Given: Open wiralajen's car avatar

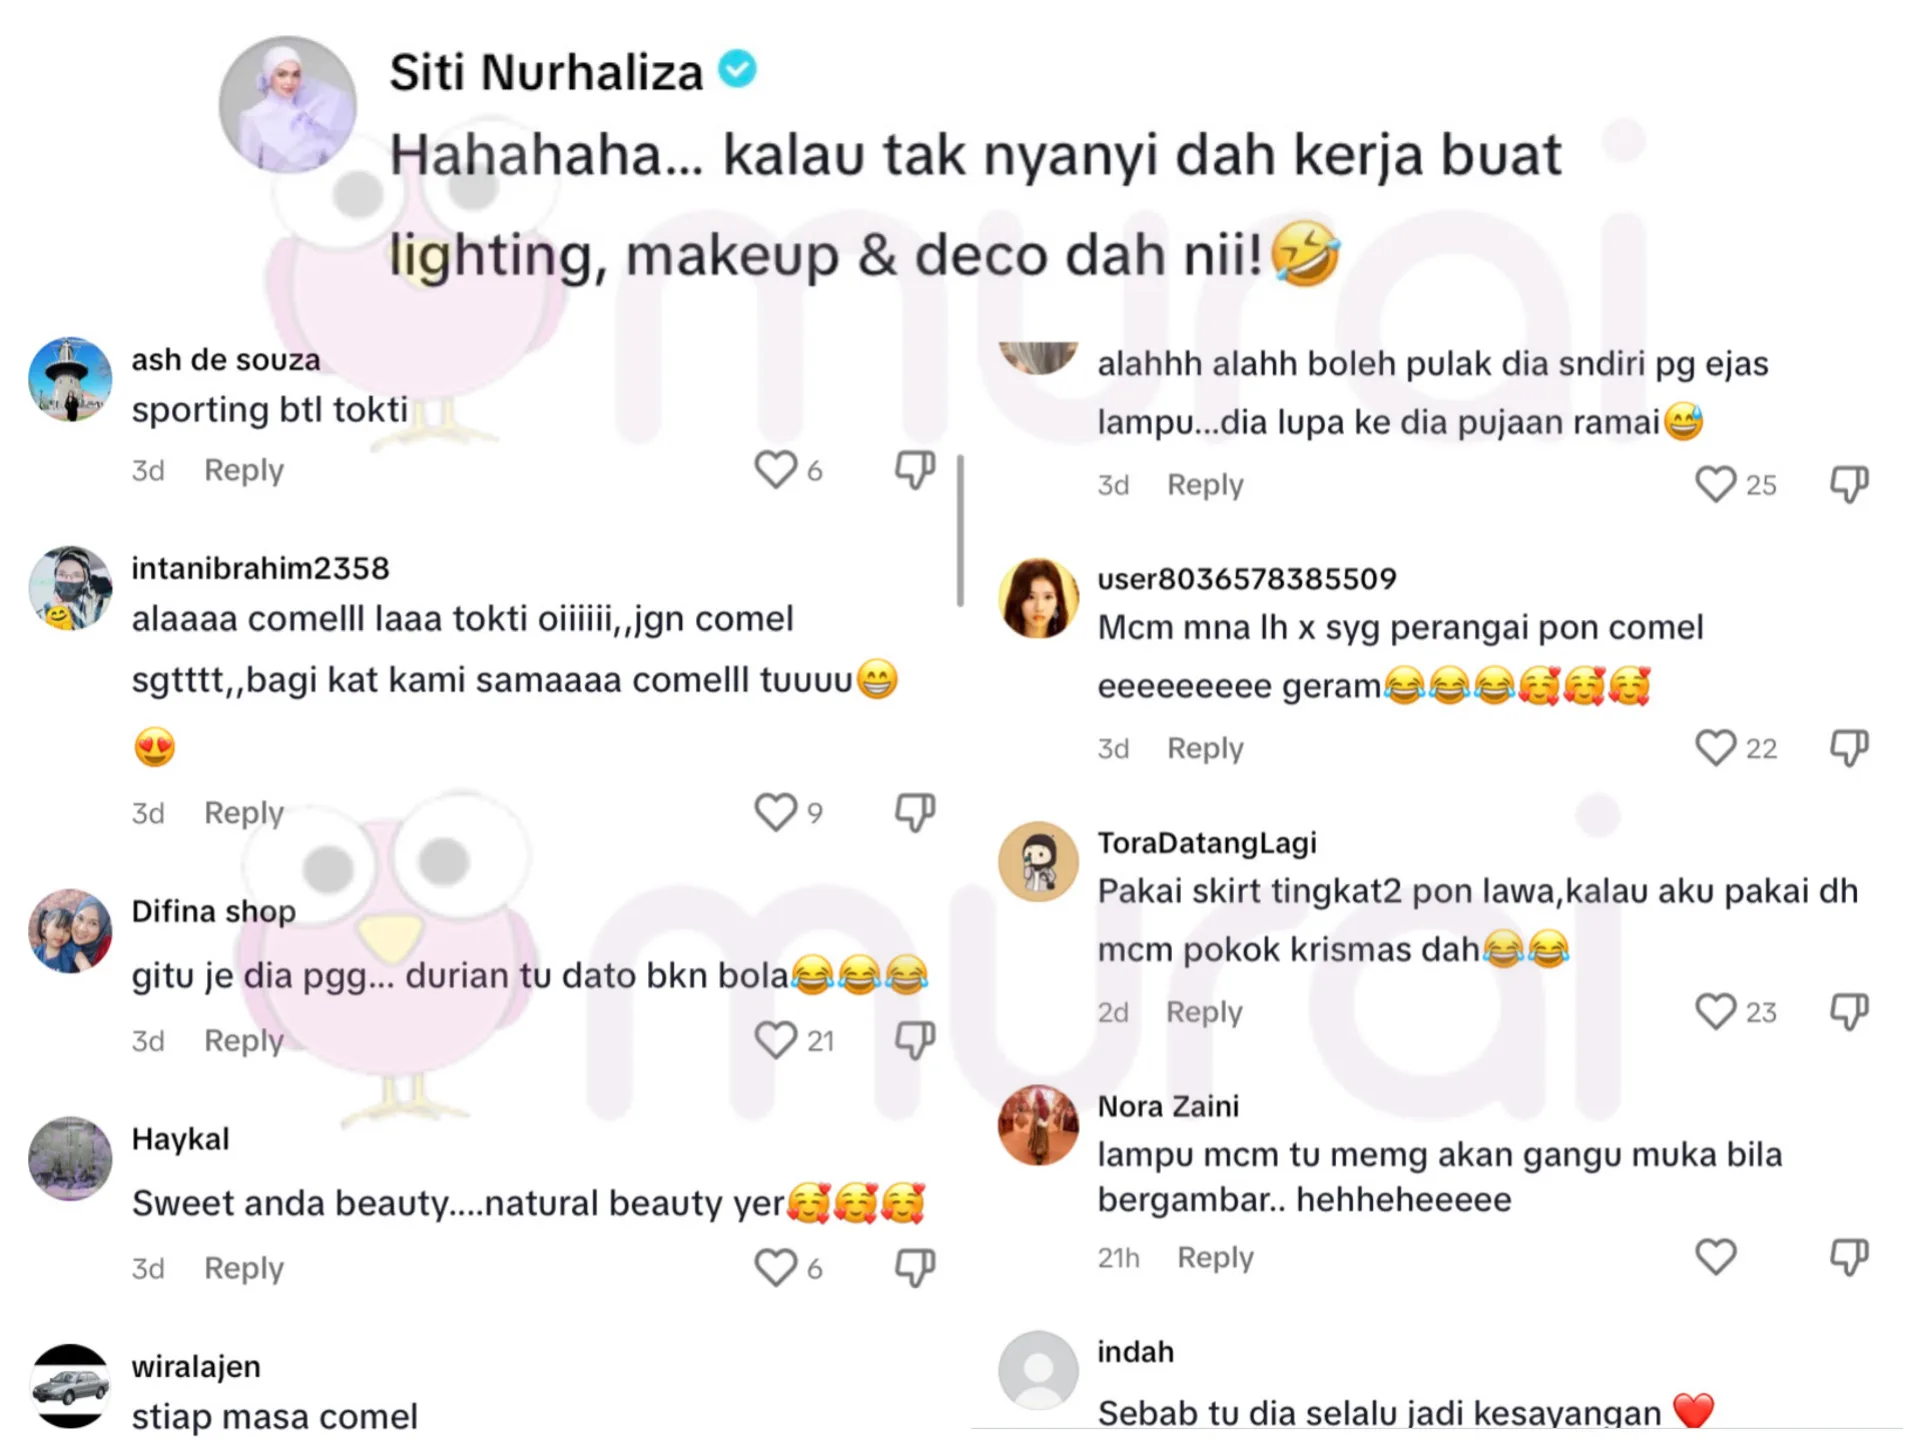Looking at the screenshot, I should tap(70, 1386).
